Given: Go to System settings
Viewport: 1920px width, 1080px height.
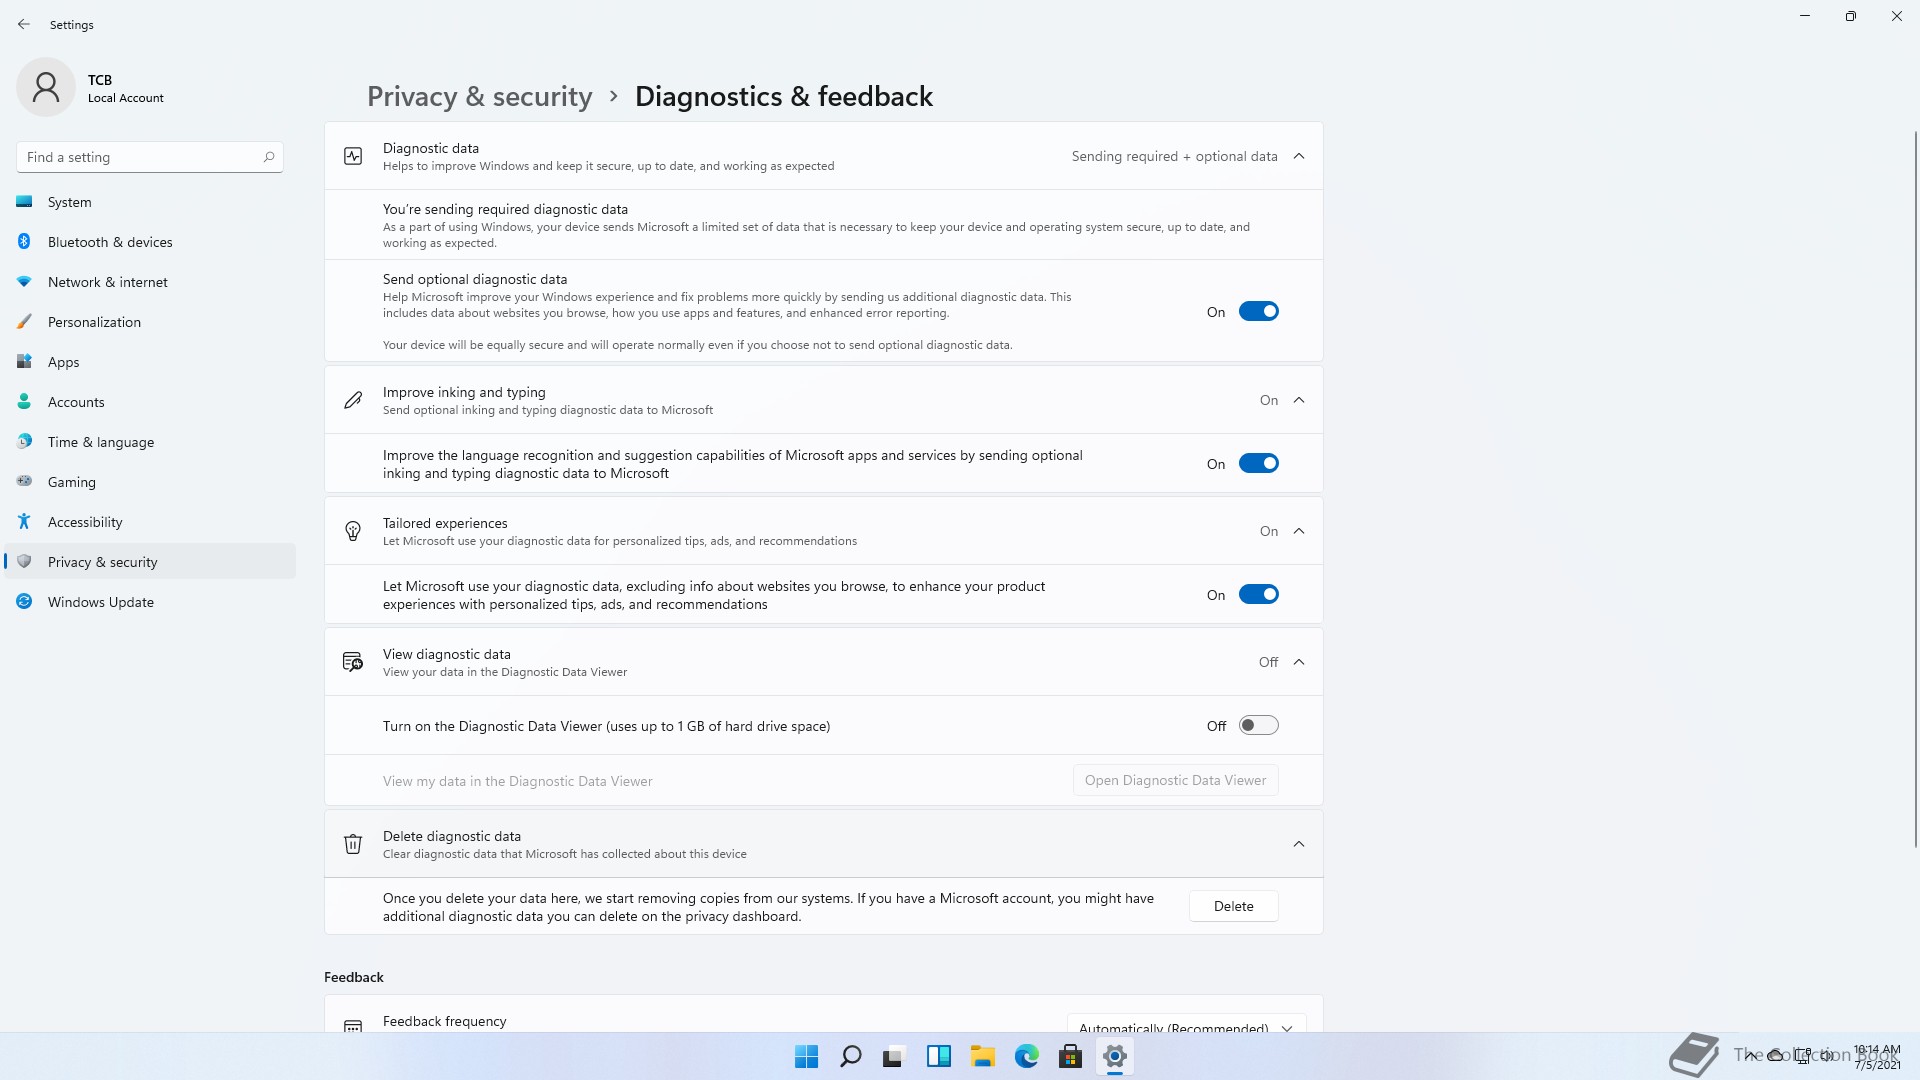Looking at the screenshot, I should [x=150, y=202].
